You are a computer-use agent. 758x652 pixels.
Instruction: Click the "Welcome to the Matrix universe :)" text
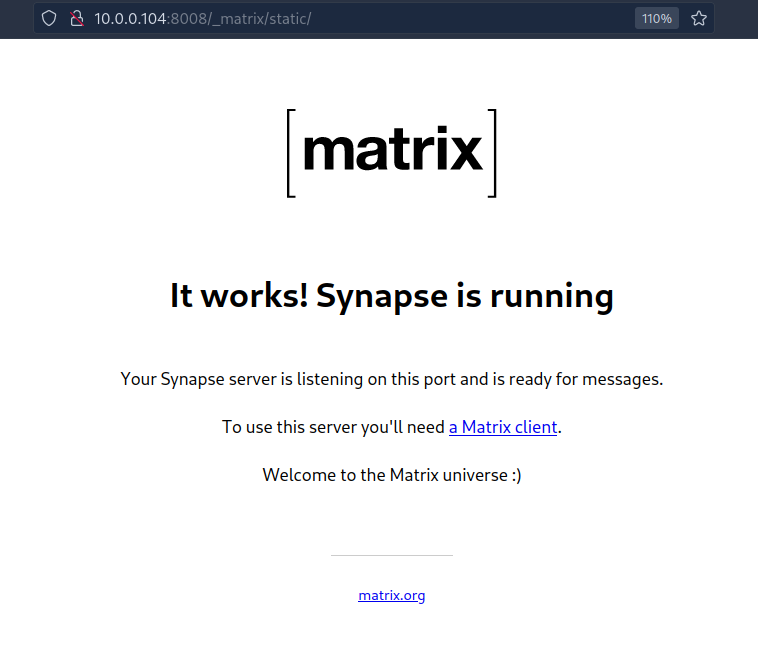pos(392,475)
